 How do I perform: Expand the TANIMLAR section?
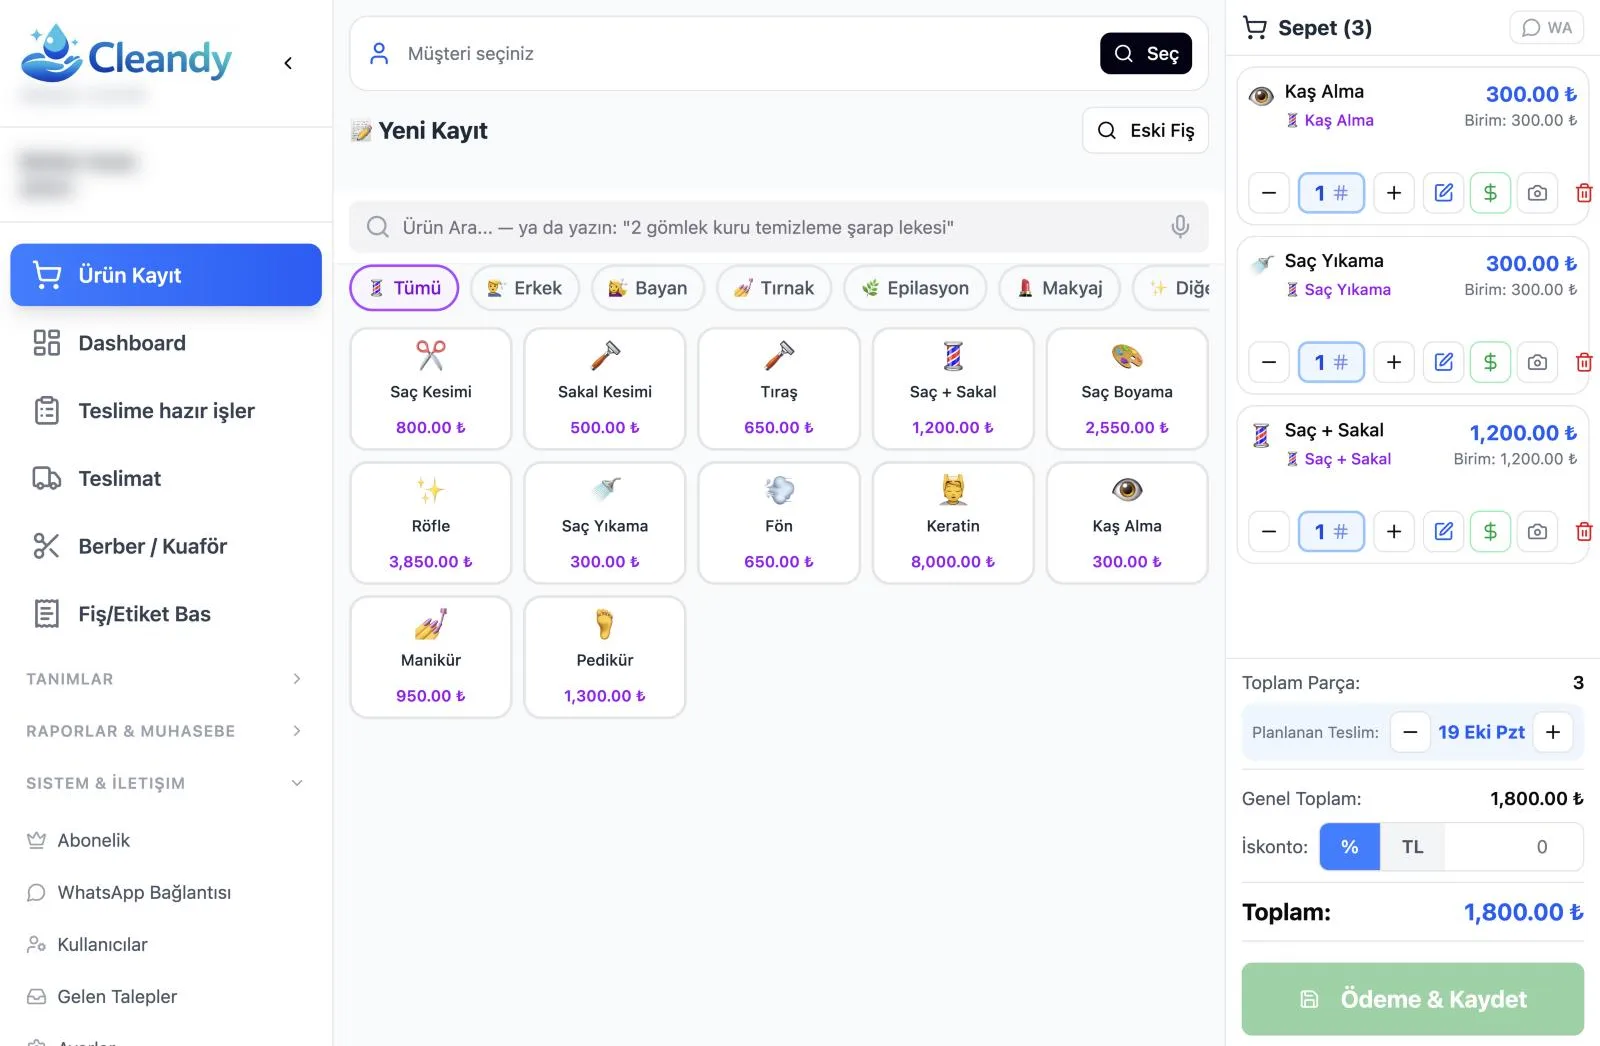click(x=165, y=679)
